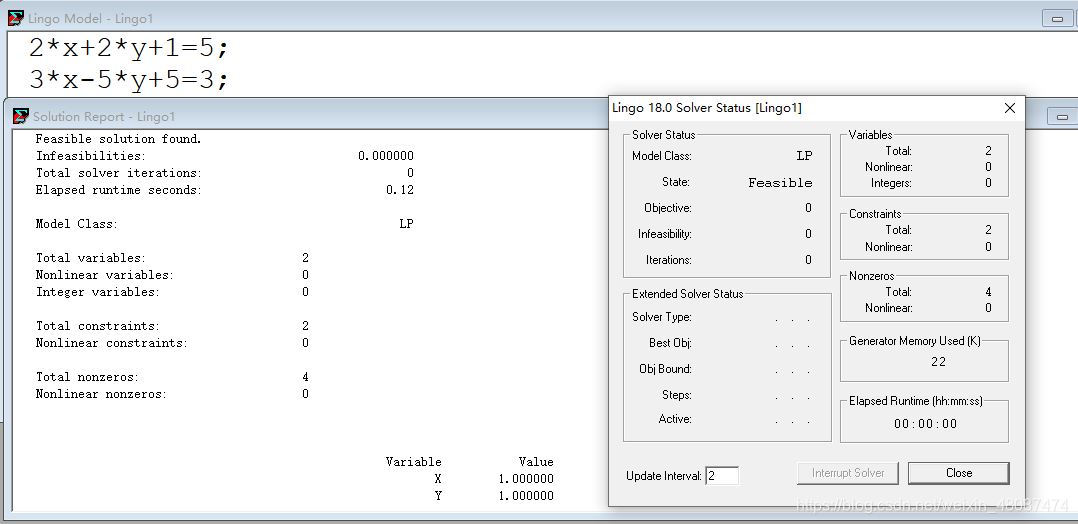Click the Total solver iterations row
Viewport: 1078px width, 524px height.
[x=225, y=173]
